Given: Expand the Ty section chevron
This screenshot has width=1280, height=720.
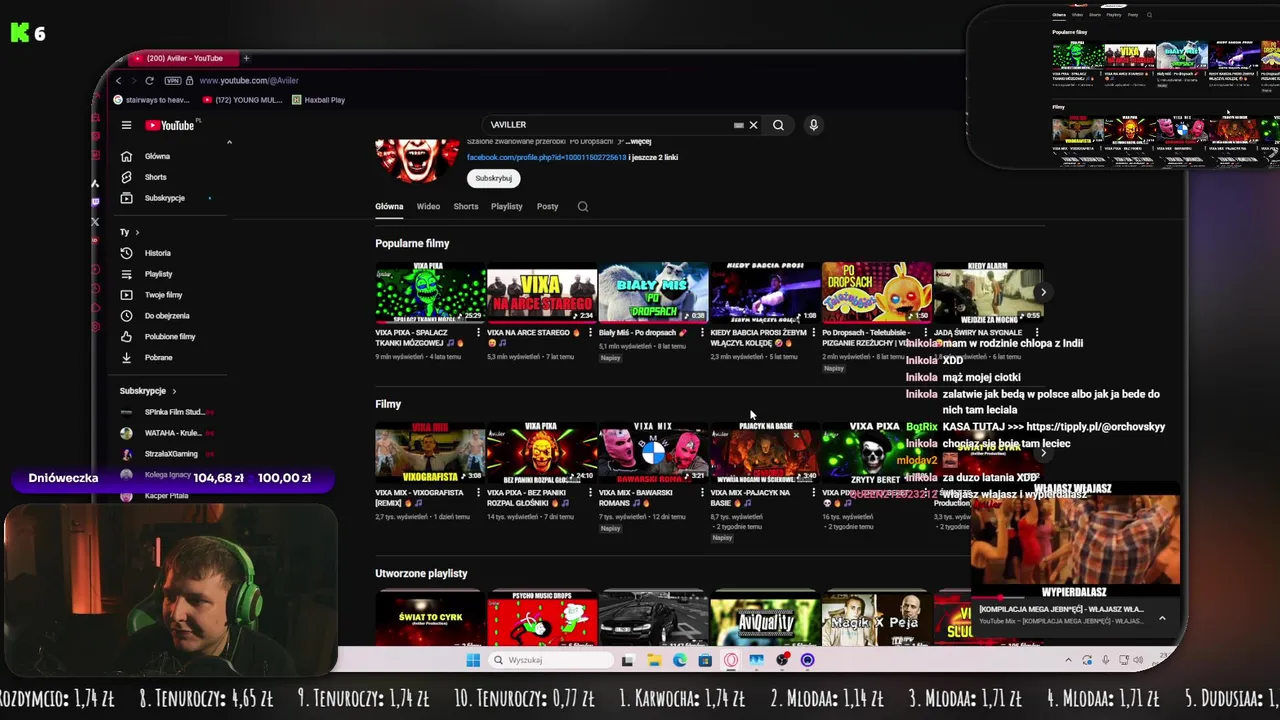Looking at the screenshot, I should click(x=137, y=232).
